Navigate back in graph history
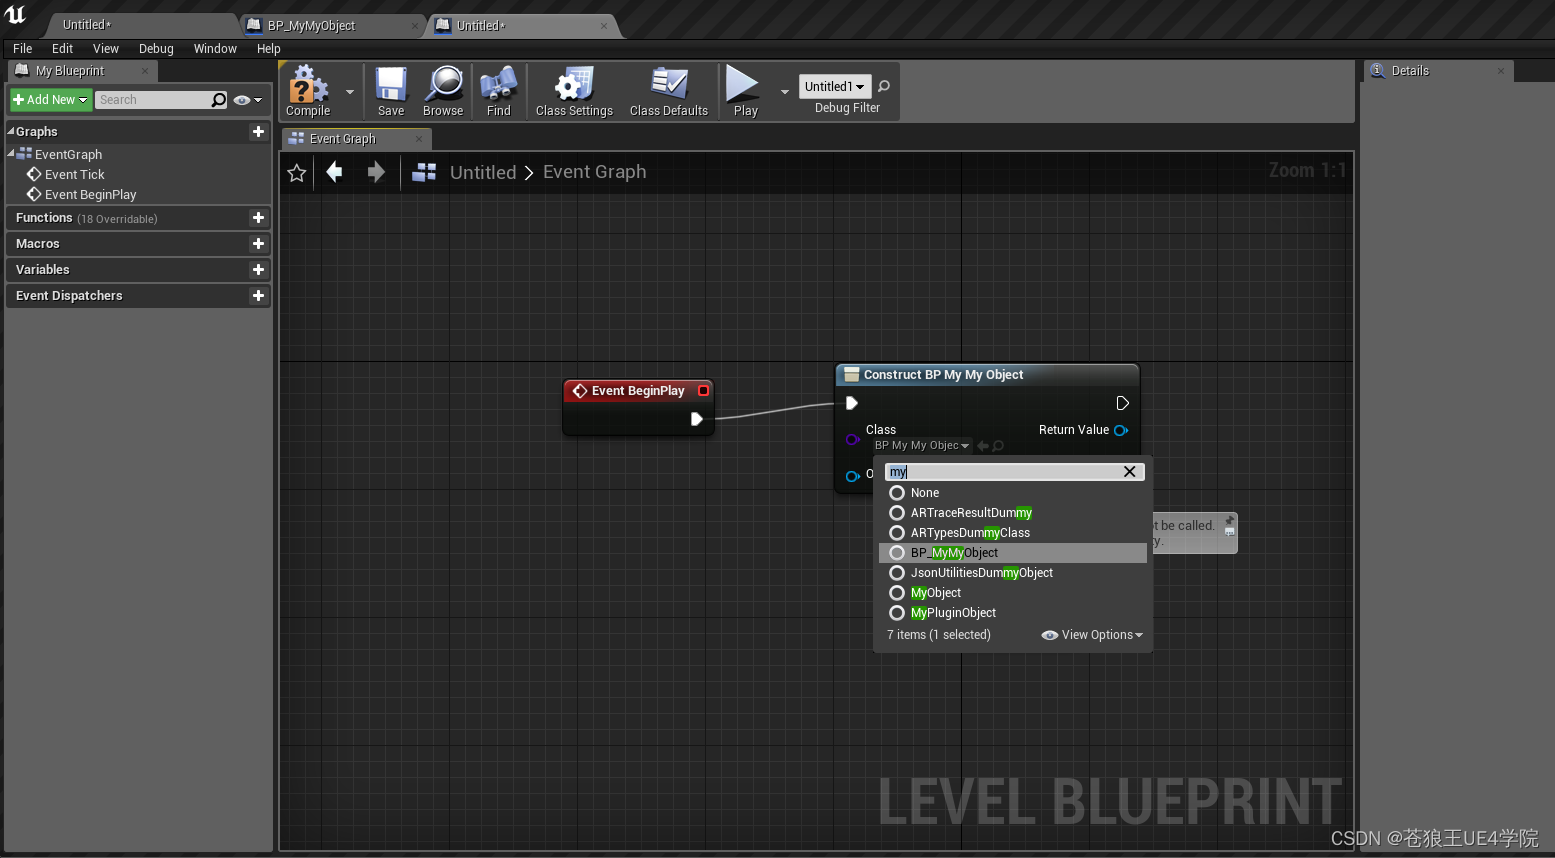 click(335, 172)
